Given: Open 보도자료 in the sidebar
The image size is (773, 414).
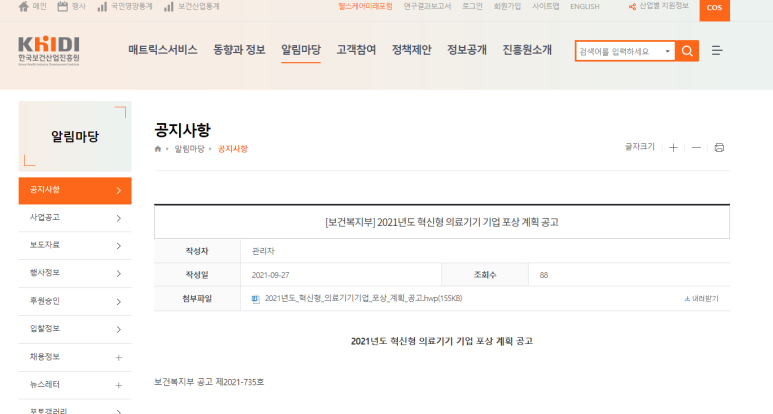Looking at the screenshot, I should coord(45,245).
